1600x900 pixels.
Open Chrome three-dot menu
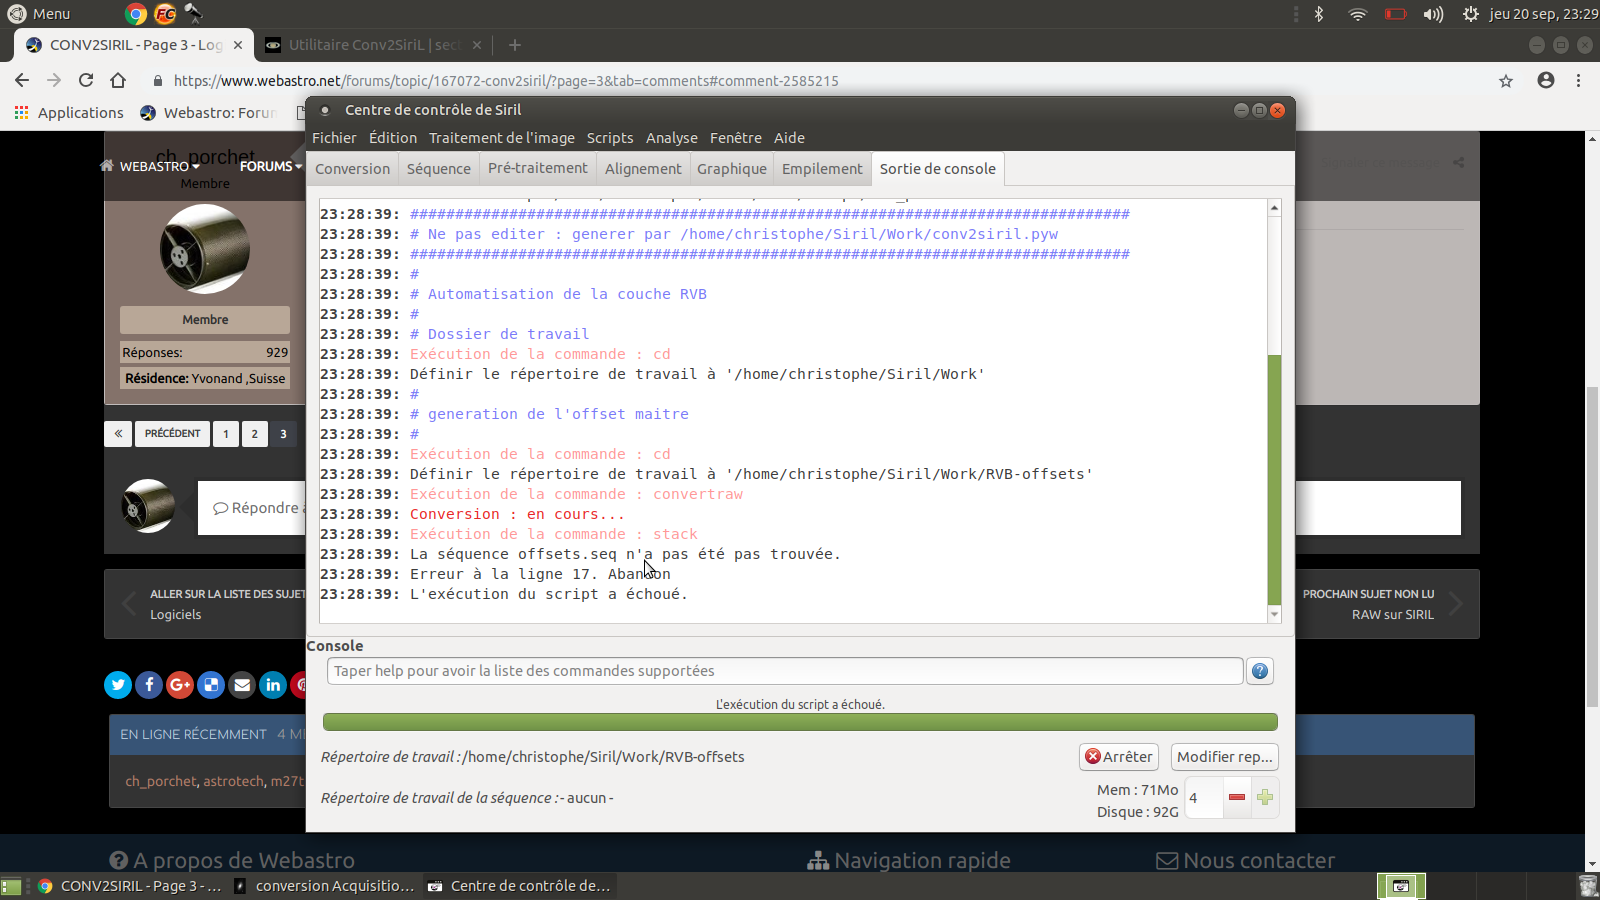(1579, 80)
